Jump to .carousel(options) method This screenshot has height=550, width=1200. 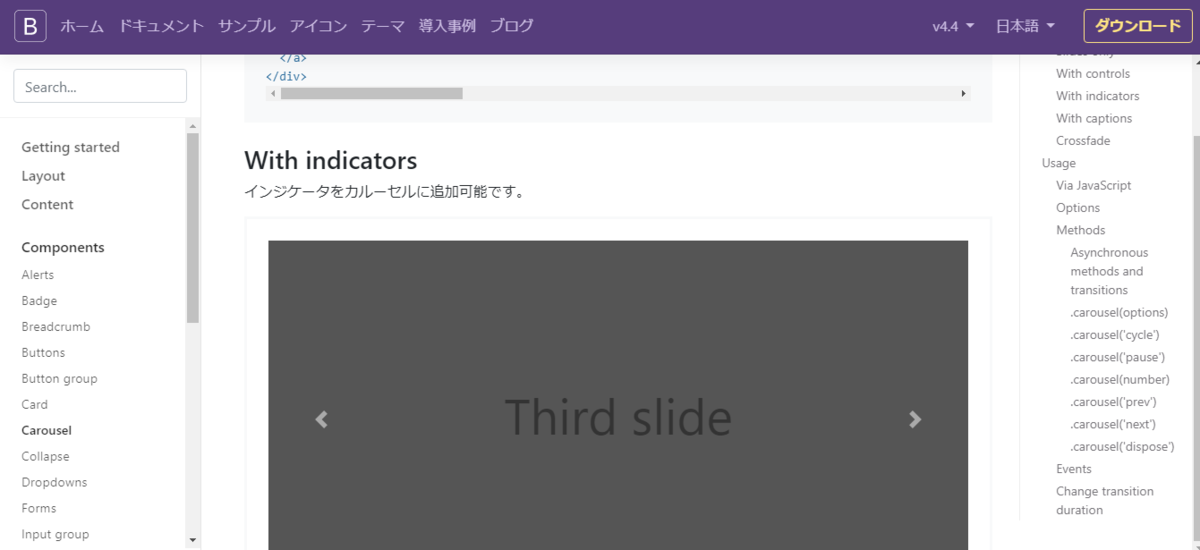point(1119,313)
